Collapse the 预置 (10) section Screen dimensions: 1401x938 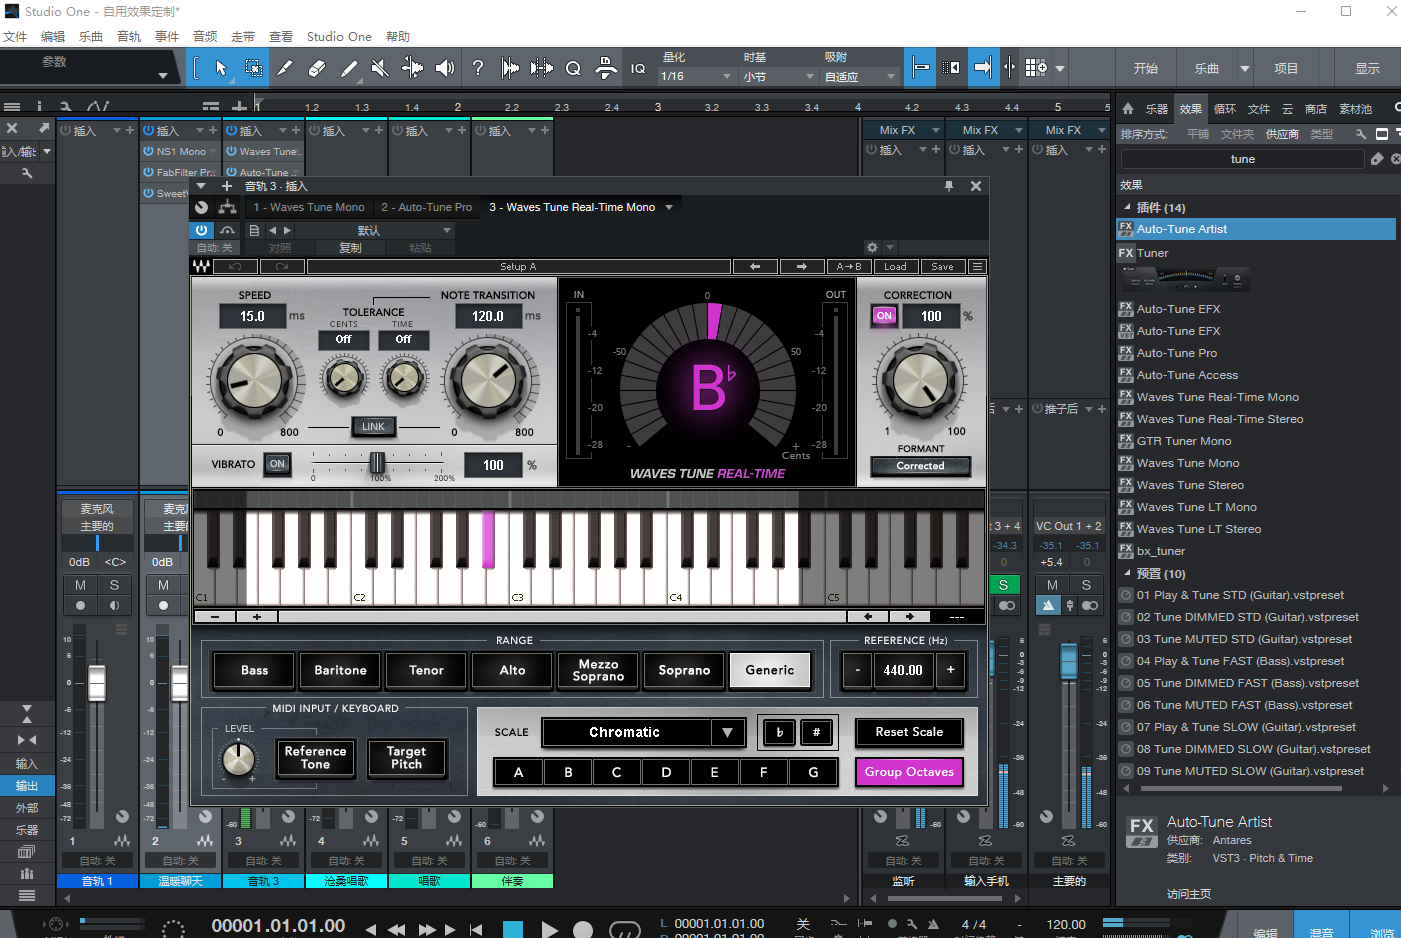[1128, 573]
